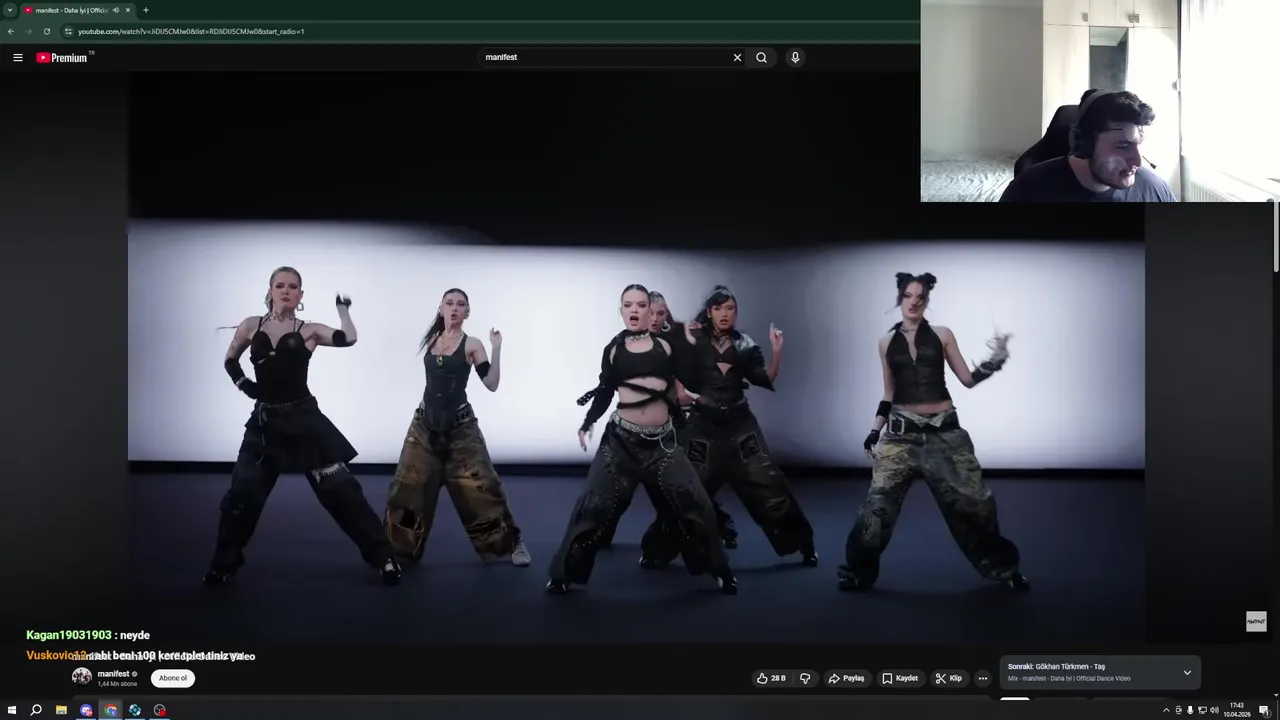The width and height of the screenshot is (1280, 720).
Task: Close the manifest browser tab
Action: (x=129, y=10)
